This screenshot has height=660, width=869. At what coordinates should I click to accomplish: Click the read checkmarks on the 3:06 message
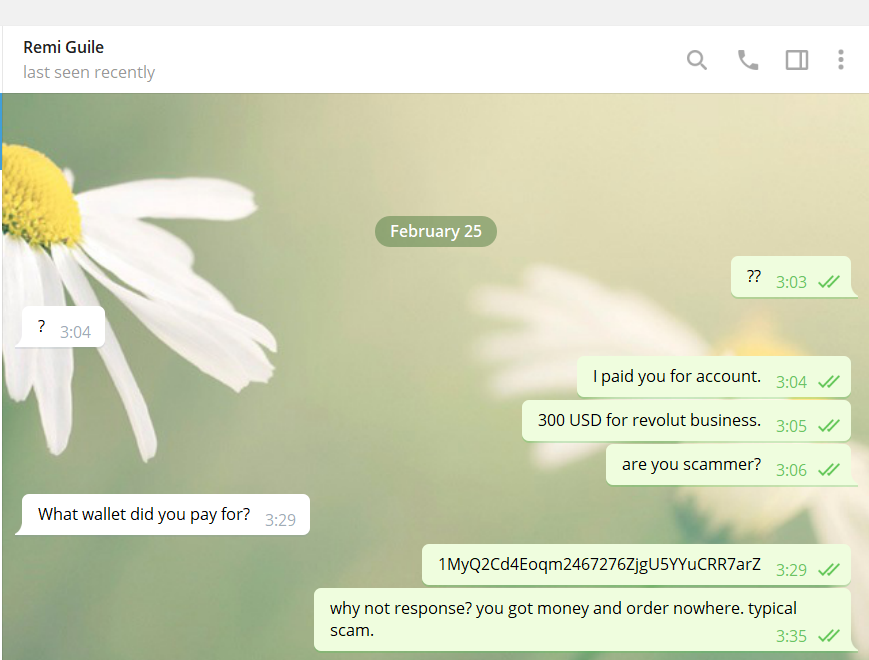coord(829,470)
